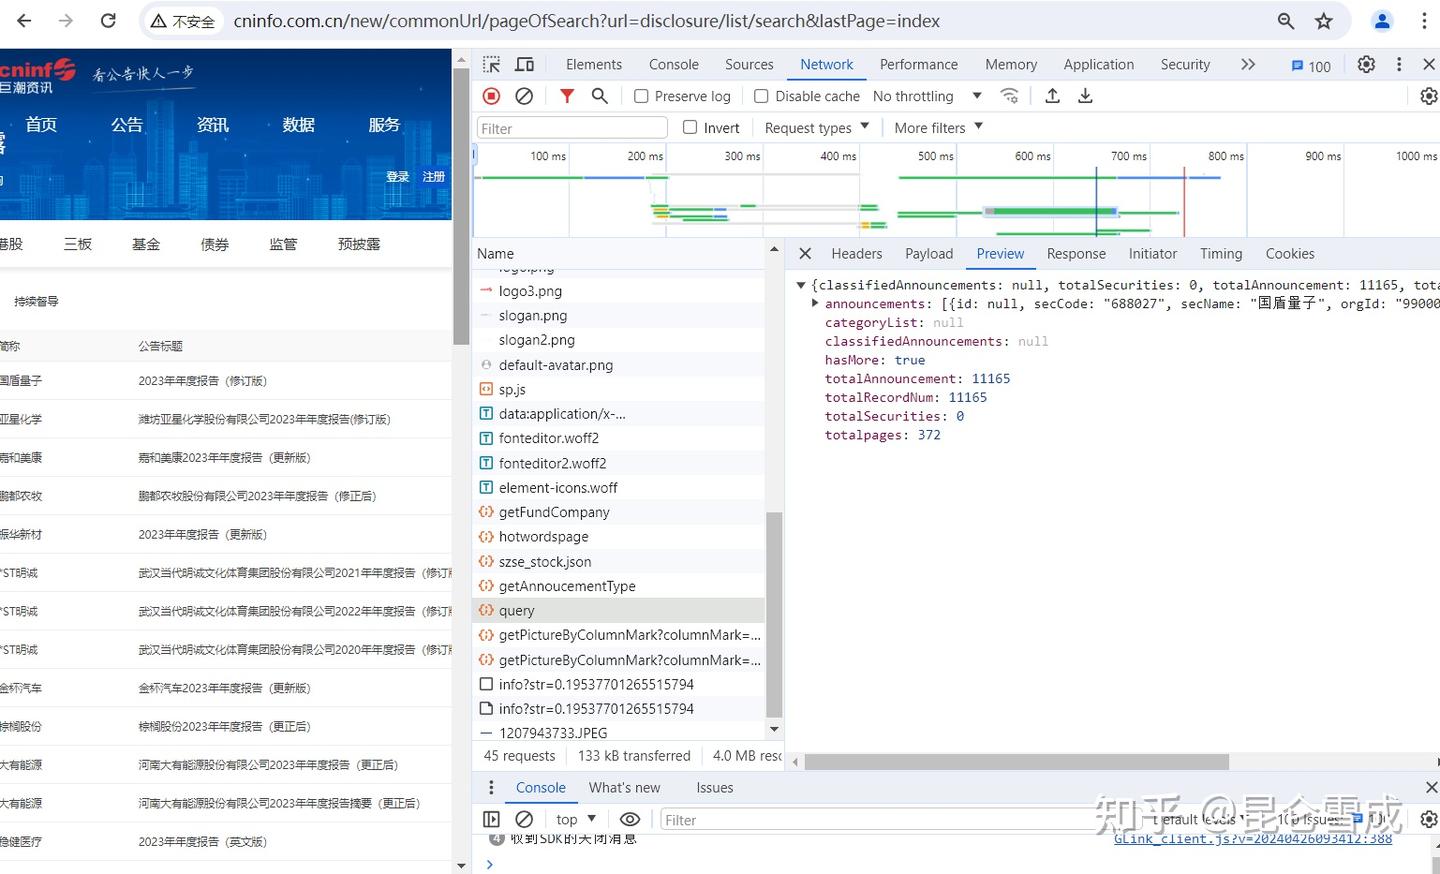Open the zoom magnifier in the address bar

[1286, 21]
